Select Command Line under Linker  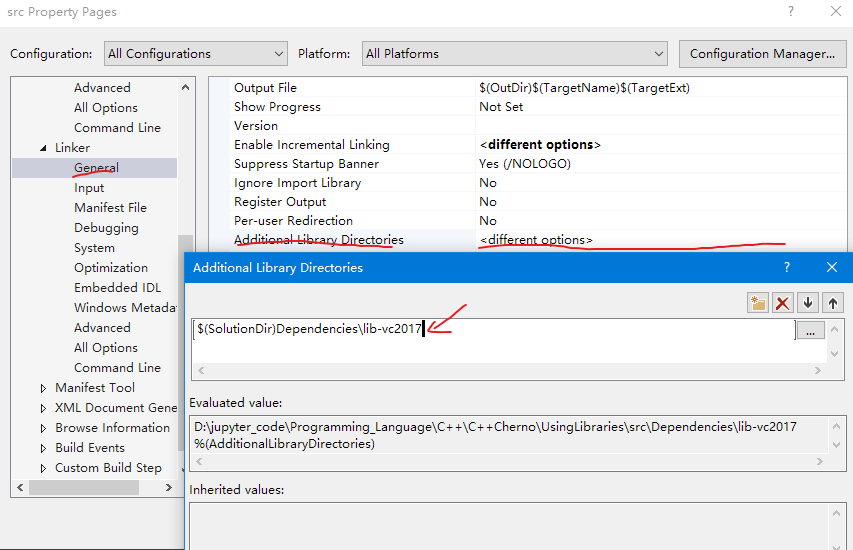pyautogui.click(x=118, y=368)
